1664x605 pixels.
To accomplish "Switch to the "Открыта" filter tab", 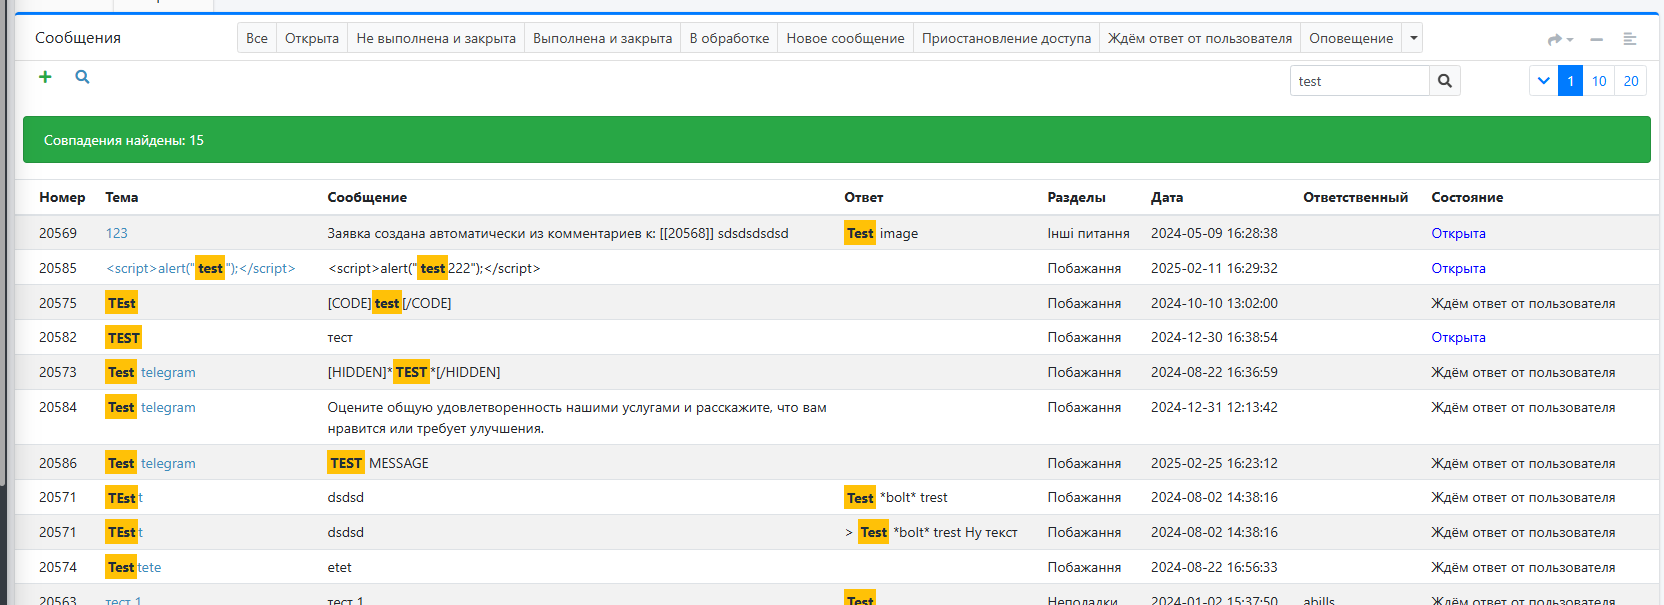I will pyautogui.click(x=312, y=38).
